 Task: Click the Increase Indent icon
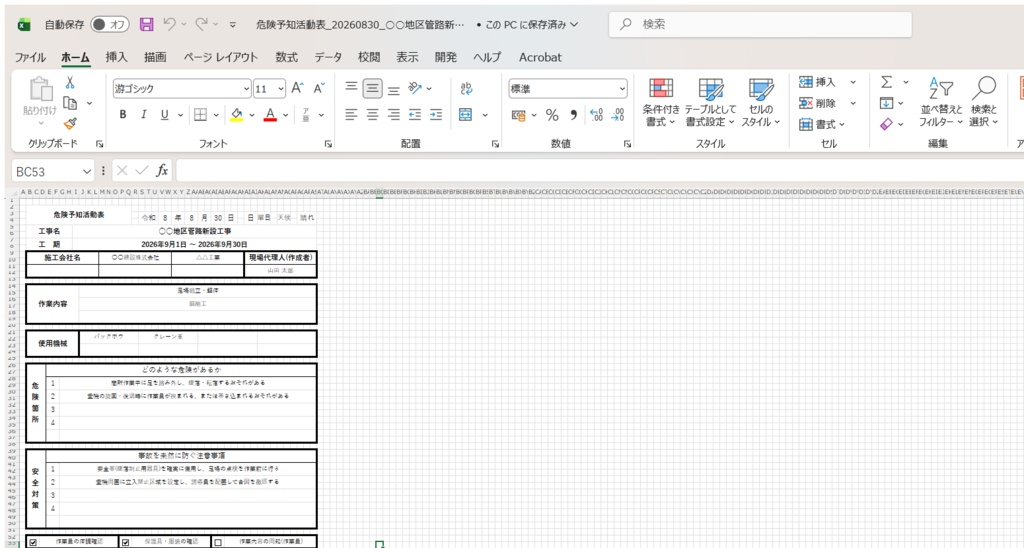[436, 115]
